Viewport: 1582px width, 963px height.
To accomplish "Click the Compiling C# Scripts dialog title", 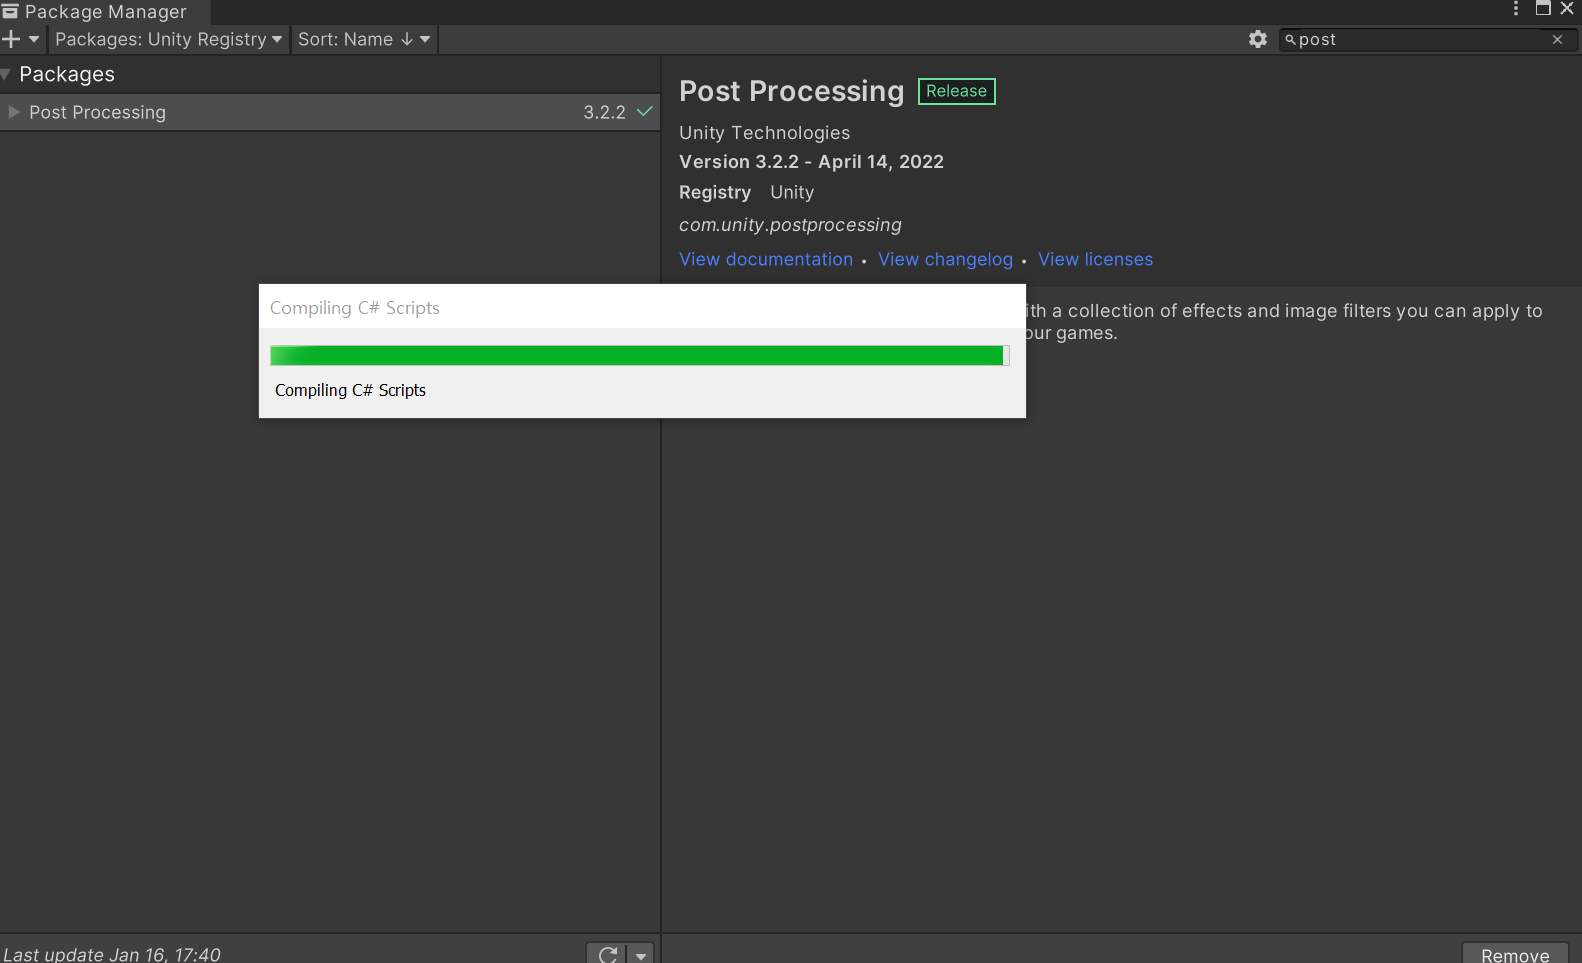I will tap(355, 308).
